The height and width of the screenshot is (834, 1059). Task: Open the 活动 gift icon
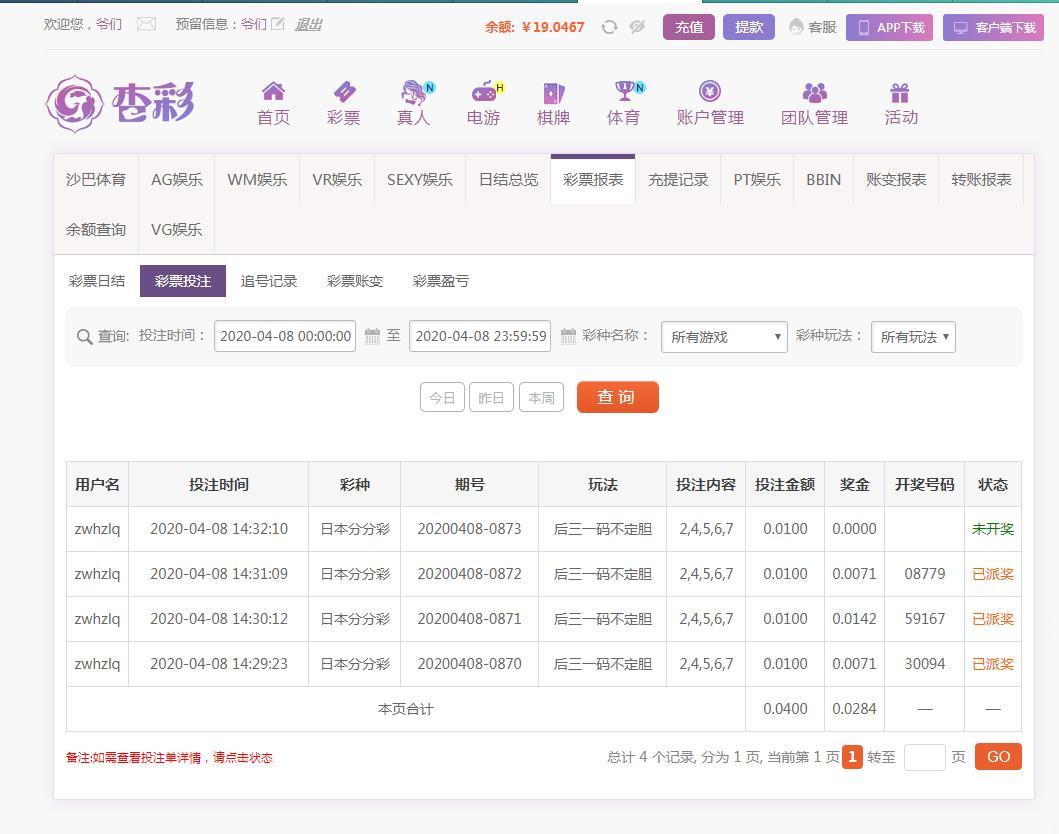[900, 93]
